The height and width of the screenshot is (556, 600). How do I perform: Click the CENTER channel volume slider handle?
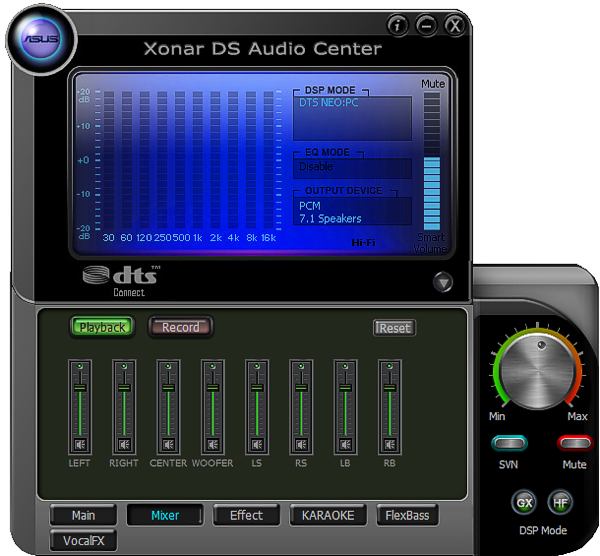168,387
